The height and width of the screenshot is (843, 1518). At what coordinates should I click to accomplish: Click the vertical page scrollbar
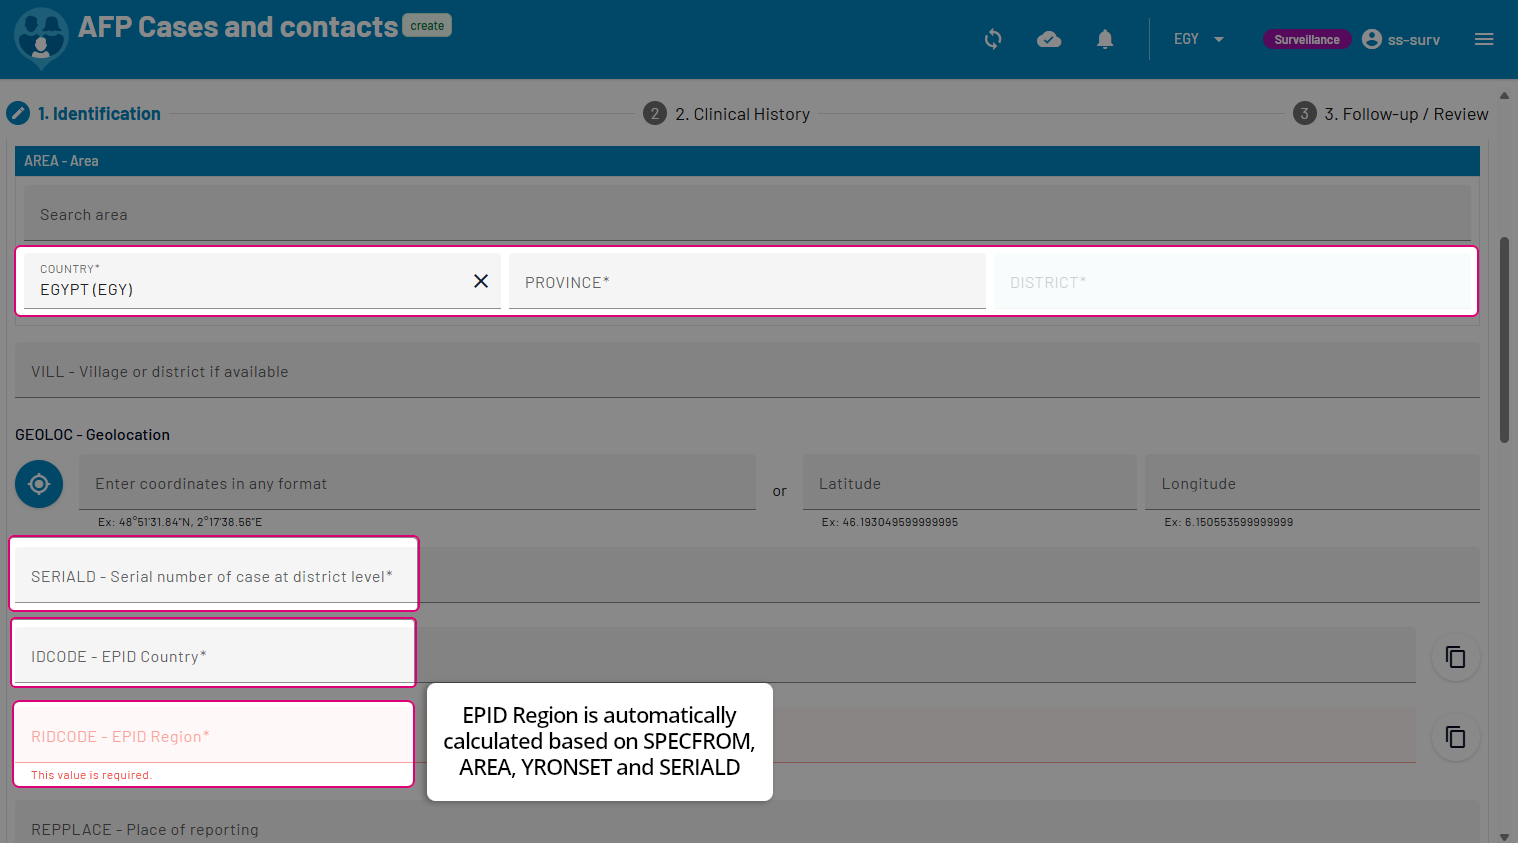(1504, 340)
